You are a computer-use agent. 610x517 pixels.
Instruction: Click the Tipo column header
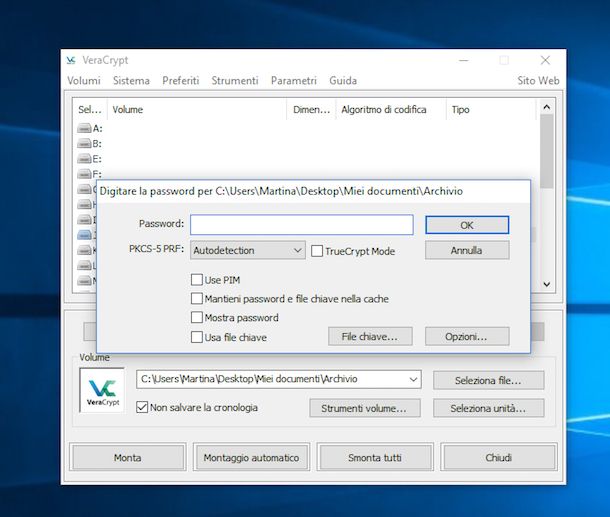click(491, 110)
